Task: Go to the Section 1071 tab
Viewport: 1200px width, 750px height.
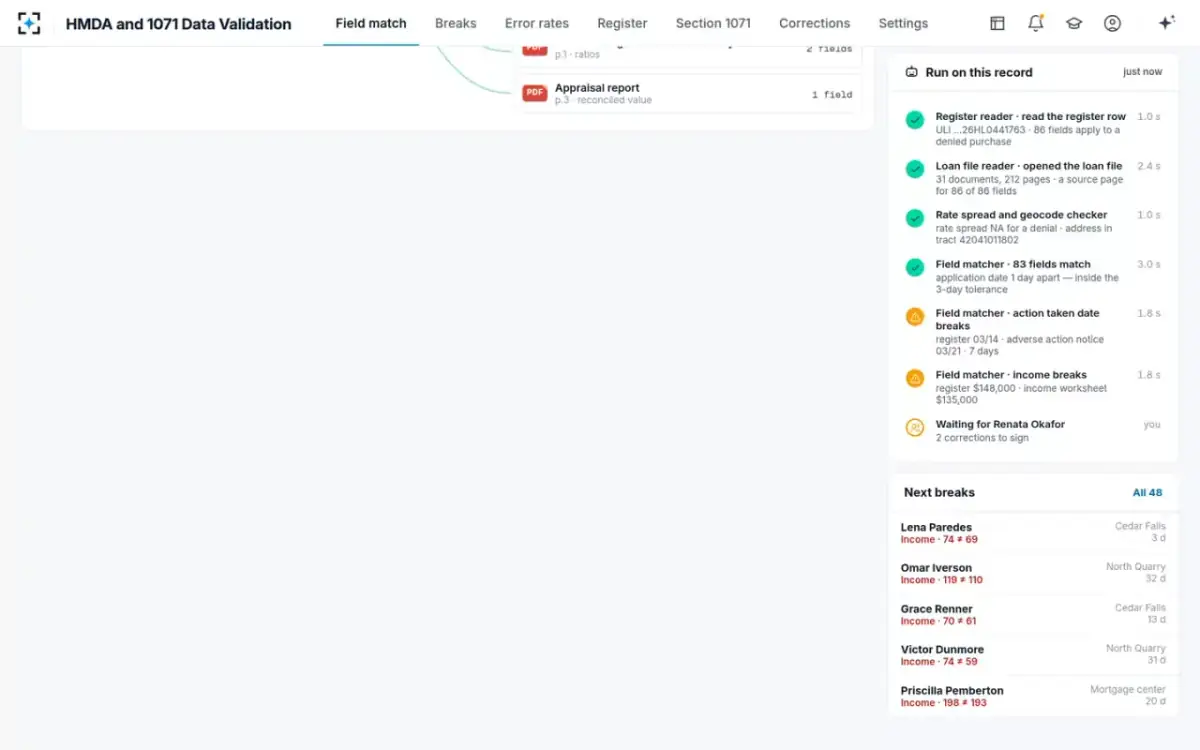Action: pos(713,23)
